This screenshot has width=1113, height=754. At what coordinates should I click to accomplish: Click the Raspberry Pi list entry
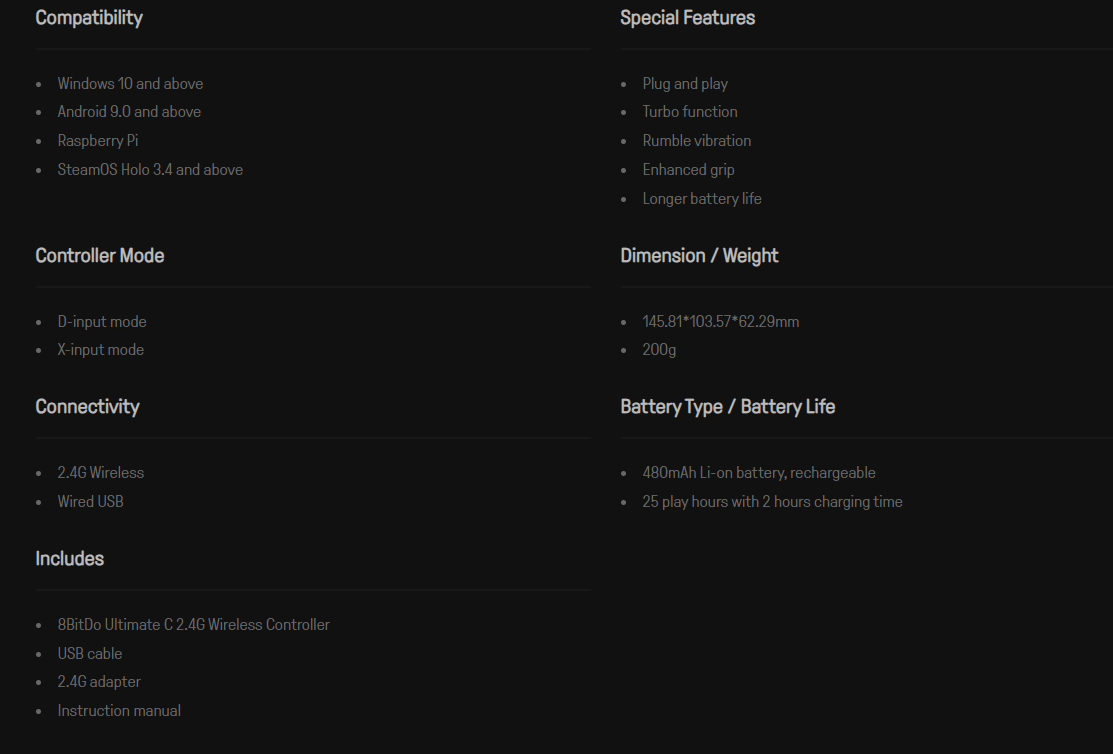pyautogui.click(x=98, y=141)
